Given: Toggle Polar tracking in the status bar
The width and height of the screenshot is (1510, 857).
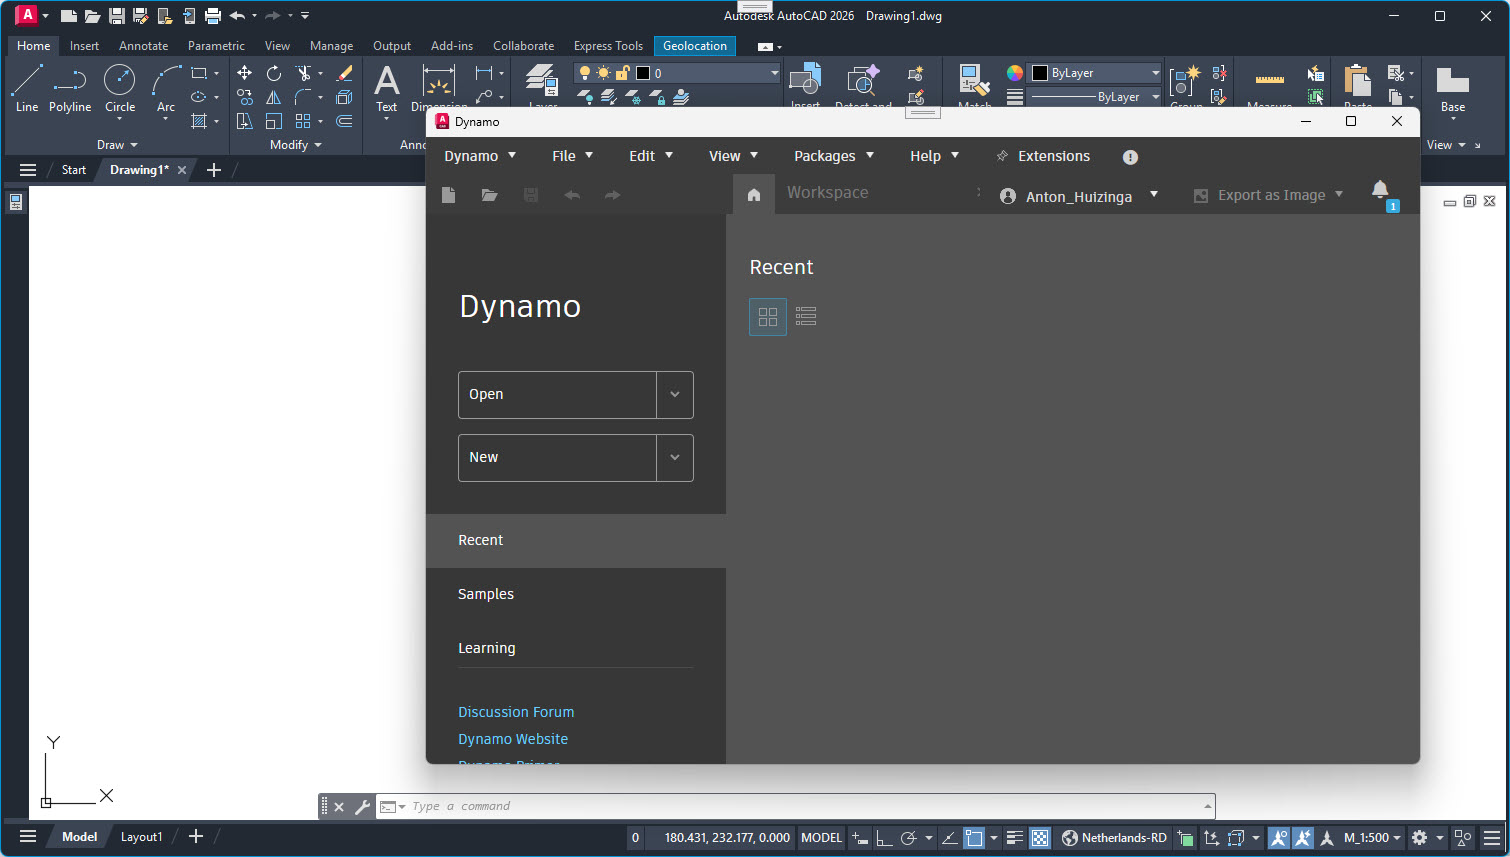Looking at the screenshot, I should pos(908,838).
